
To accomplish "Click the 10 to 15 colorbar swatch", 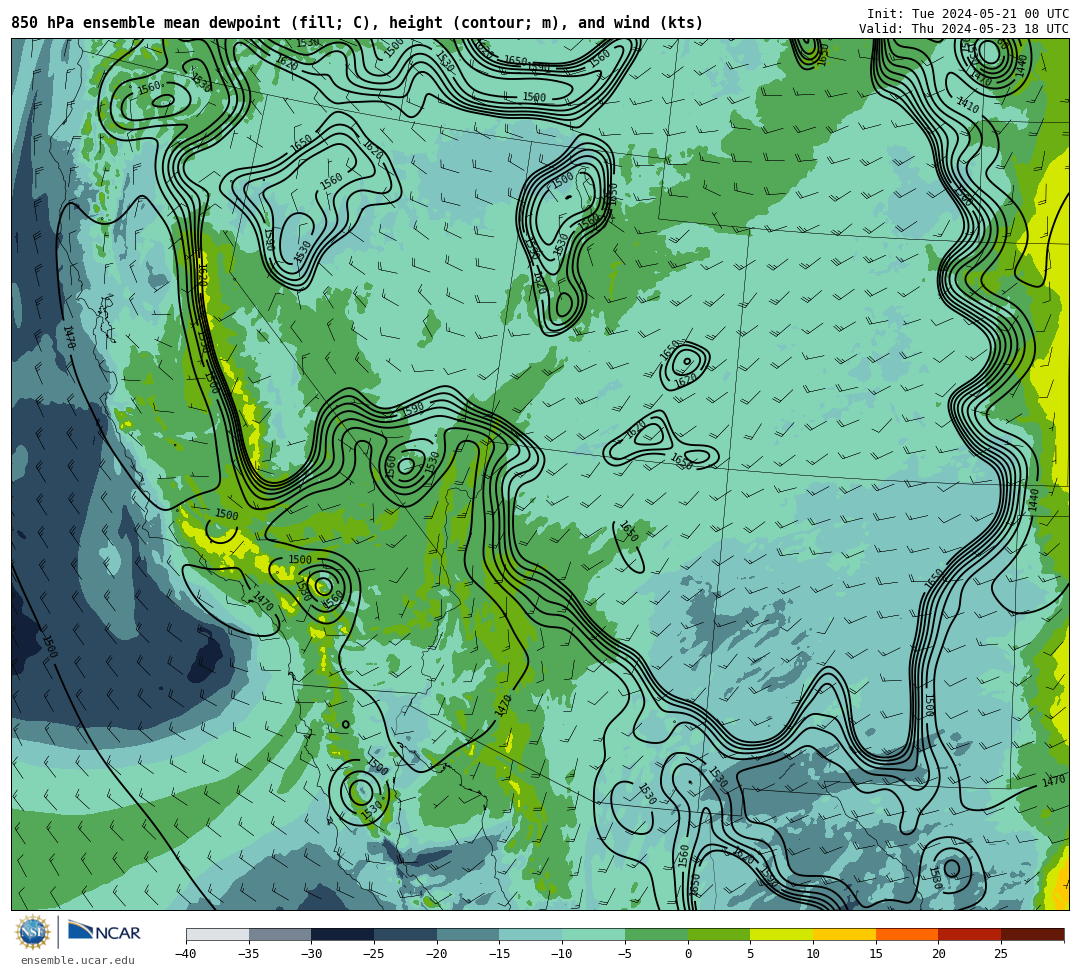I will click(844, 934).
